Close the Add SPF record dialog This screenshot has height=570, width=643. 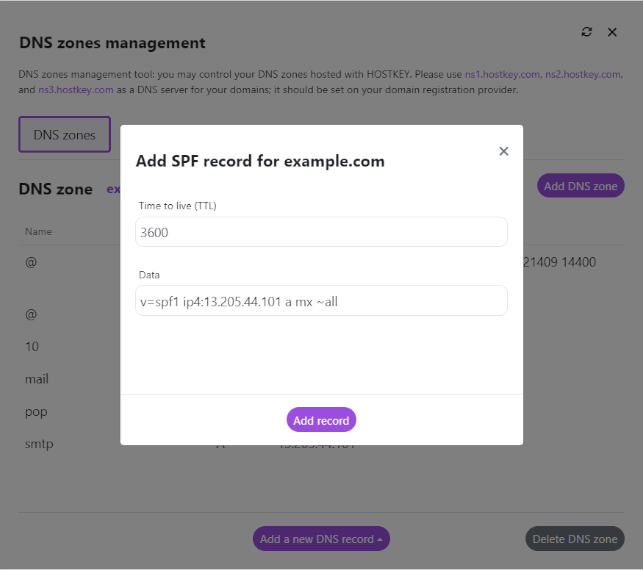click(503, 151)
